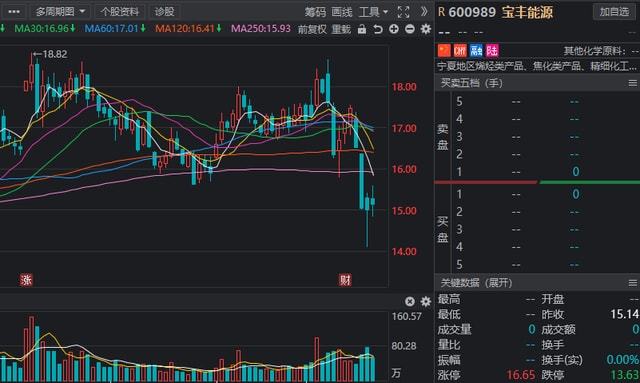Viewport: 640px width, 383px height.
Task: Expand more toolbar options with double chevron
Action: point(424,11)
